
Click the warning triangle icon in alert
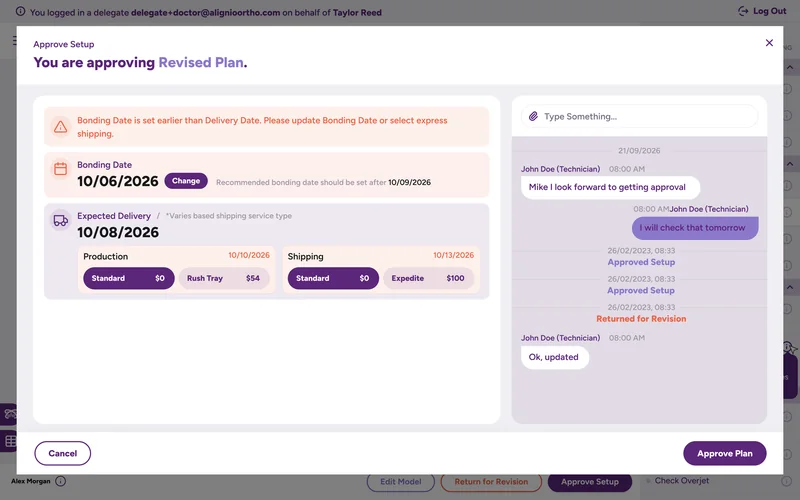(61, 127)
